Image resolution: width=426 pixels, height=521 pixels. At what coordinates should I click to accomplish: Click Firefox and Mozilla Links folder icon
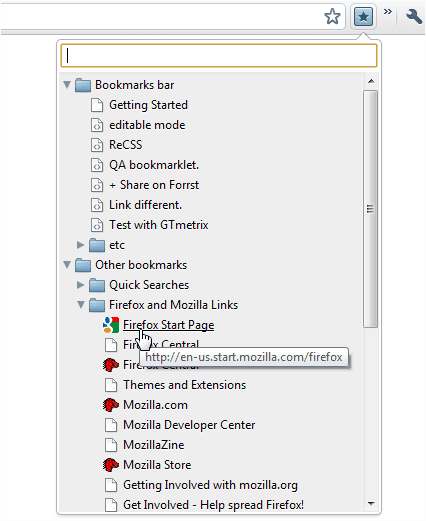click(97, 305)
